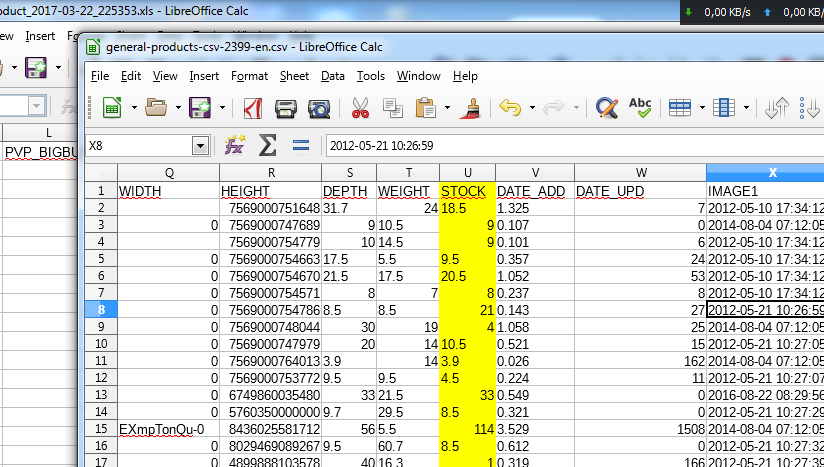Click the Find & Replace icon
Viewport: 824px width, 467px height.
point(606,108)
